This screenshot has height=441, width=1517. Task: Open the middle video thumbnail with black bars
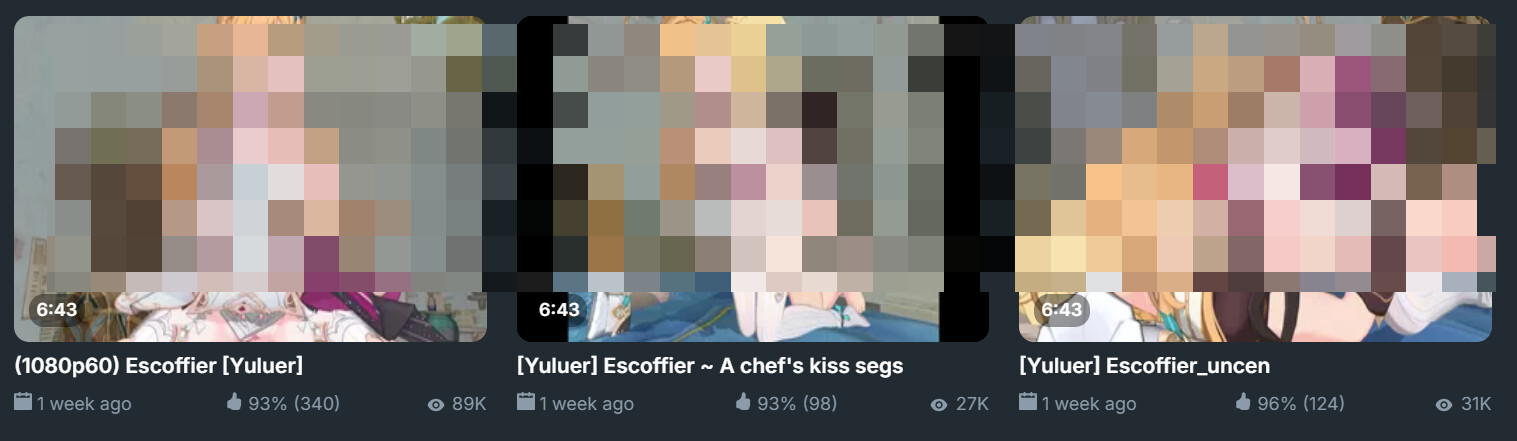point(752,178)
